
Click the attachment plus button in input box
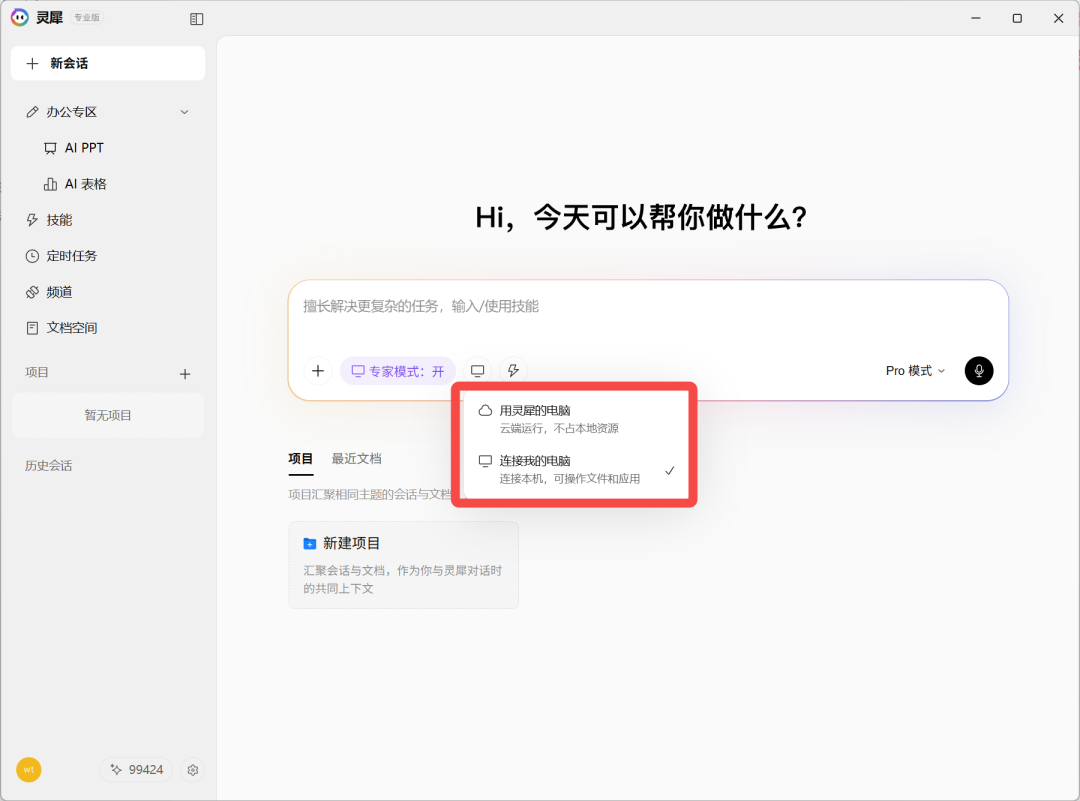[318, 371]
